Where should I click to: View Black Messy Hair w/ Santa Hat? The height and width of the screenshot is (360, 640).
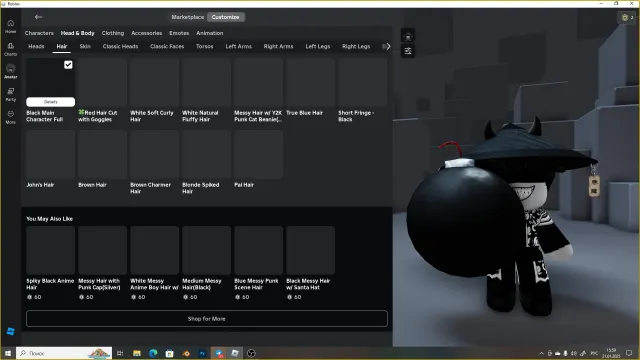[x=311, y=250]
